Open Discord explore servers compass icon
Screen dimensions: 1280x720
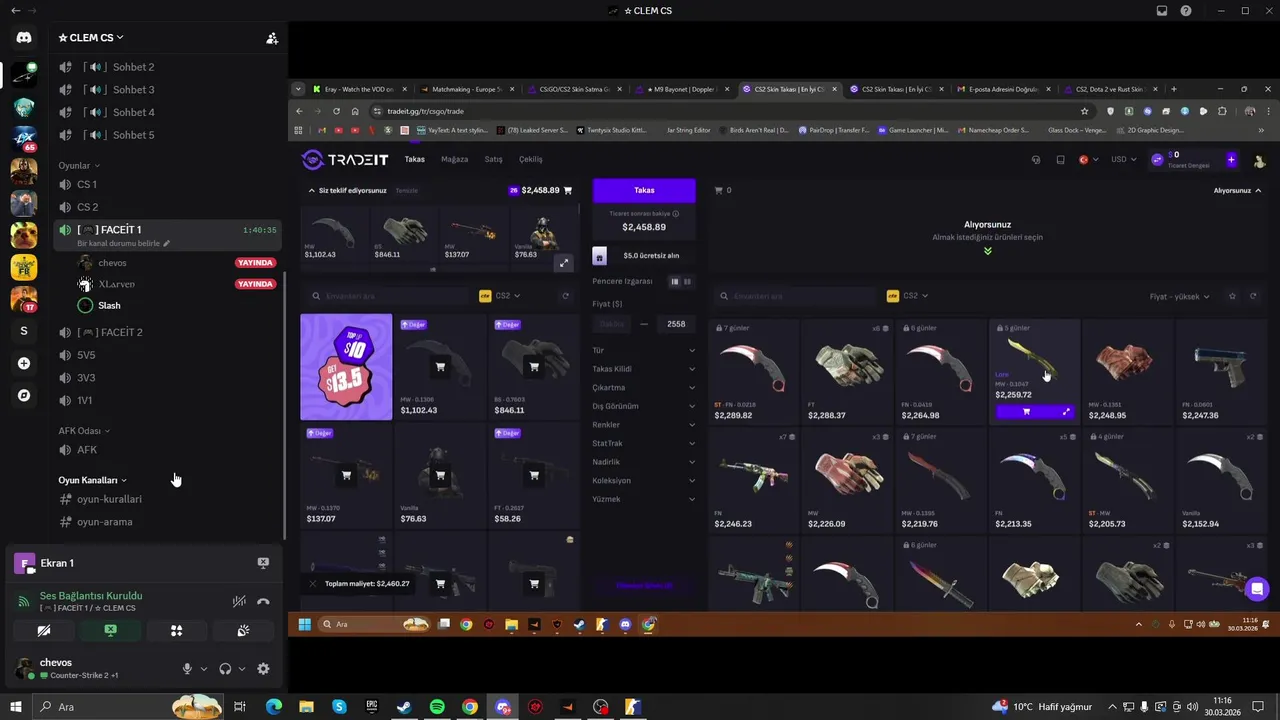[x=24, y=395]
